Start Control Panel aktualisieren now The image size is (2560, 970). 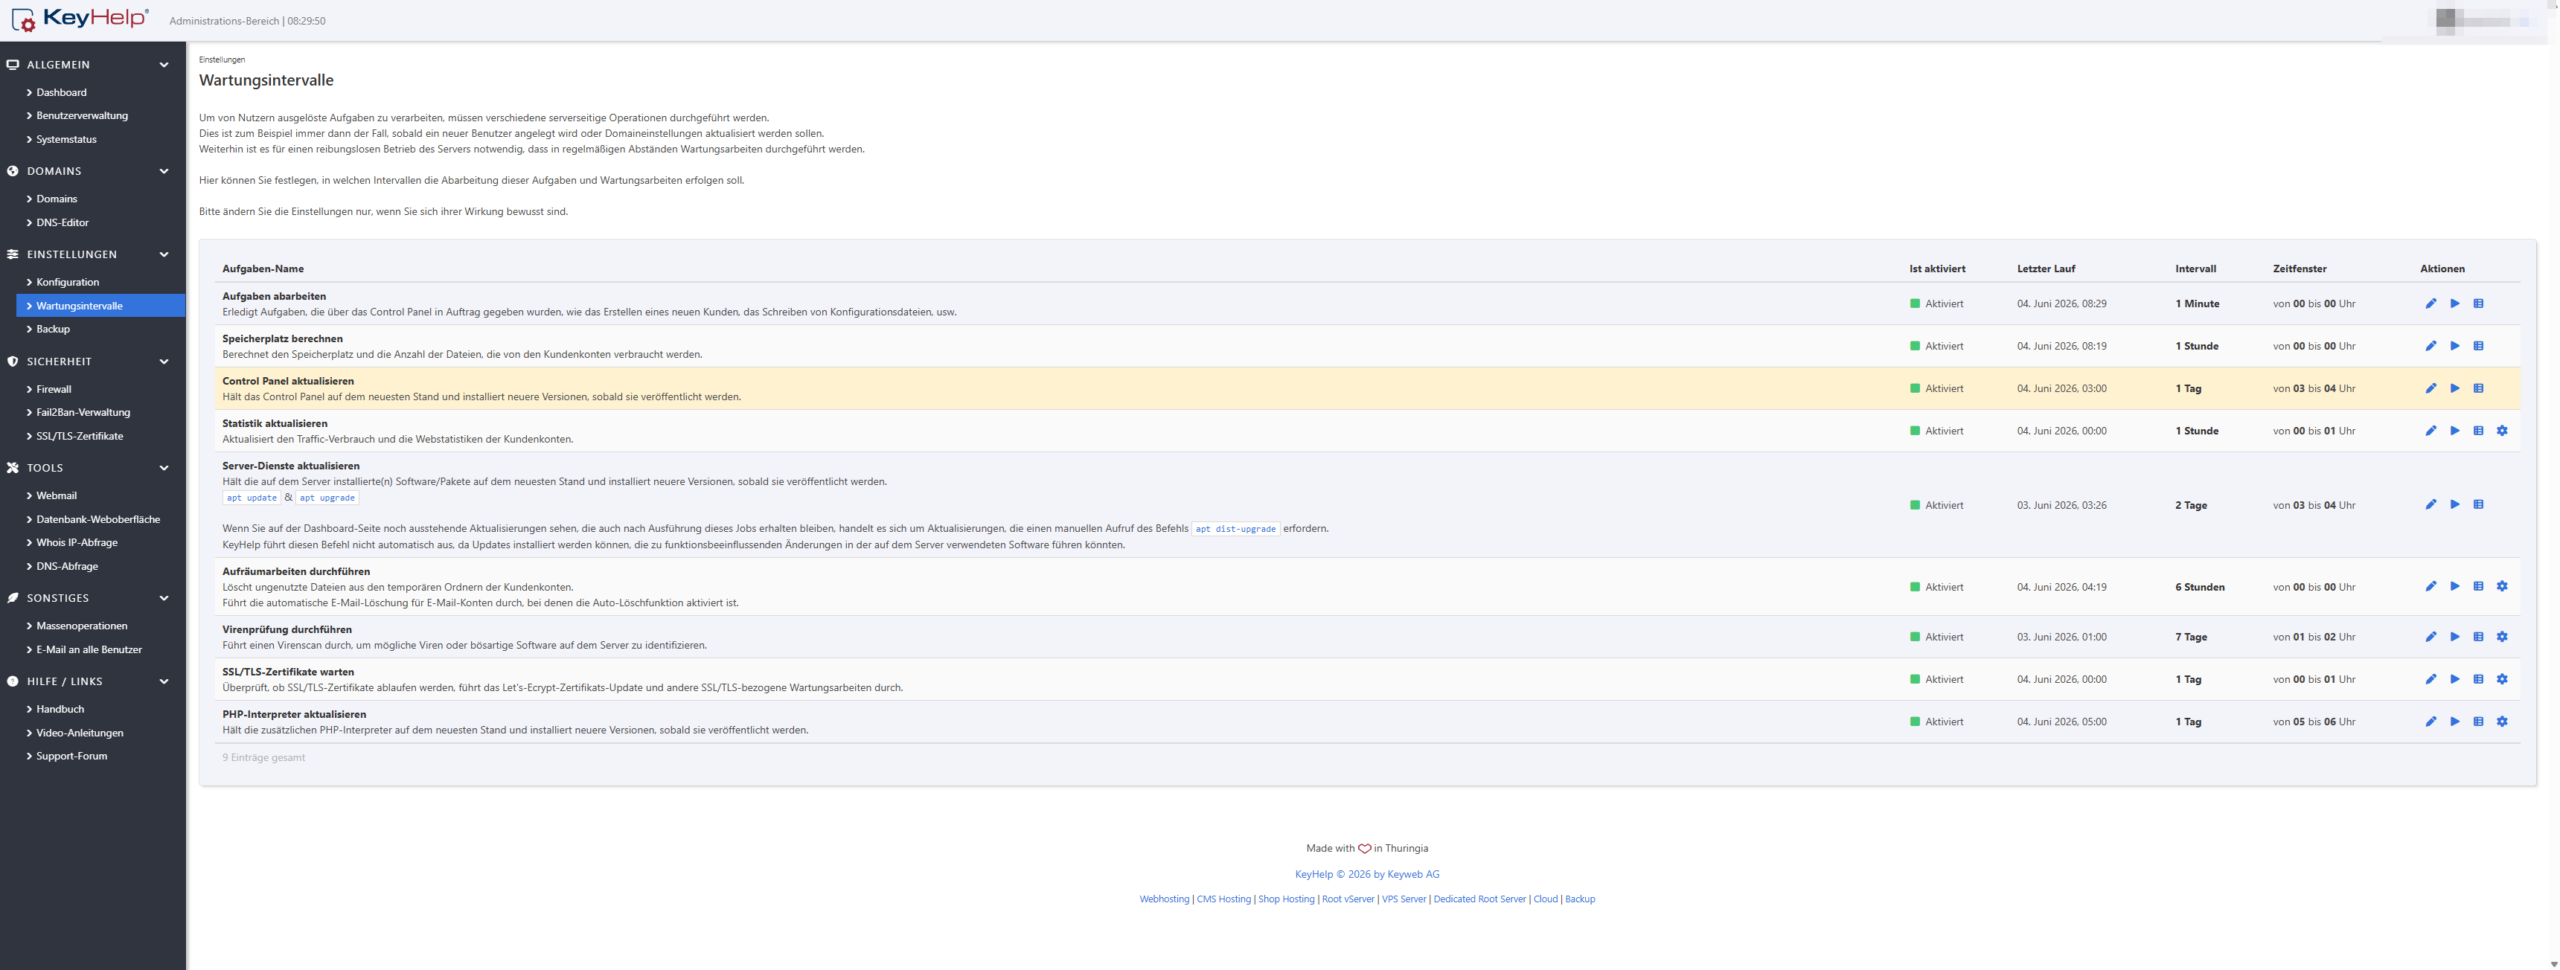2455,388
